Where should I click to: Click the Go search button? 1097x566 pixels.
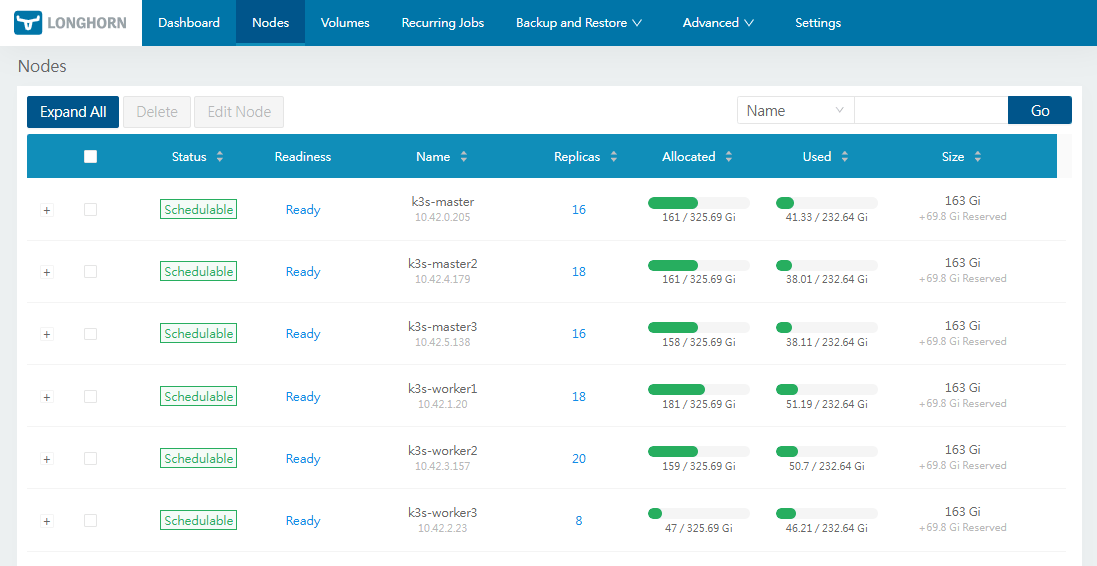tap(1040, 111)
